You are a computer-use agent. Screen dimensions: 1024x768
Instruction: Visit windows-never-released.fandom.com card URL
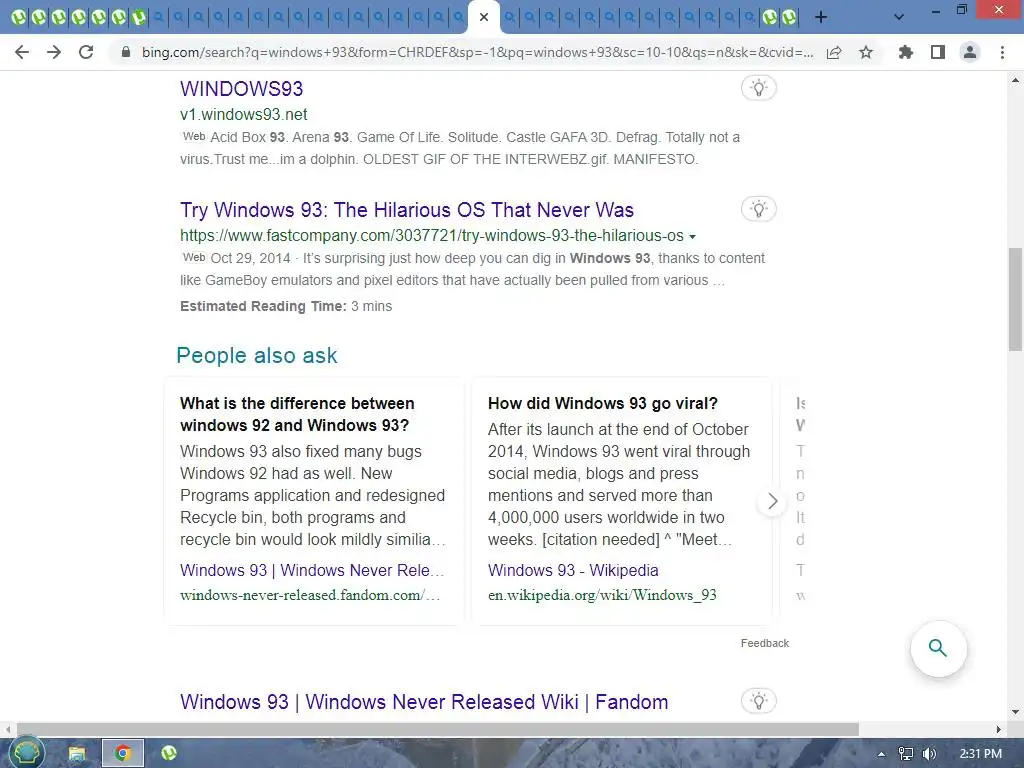point(310,595)
